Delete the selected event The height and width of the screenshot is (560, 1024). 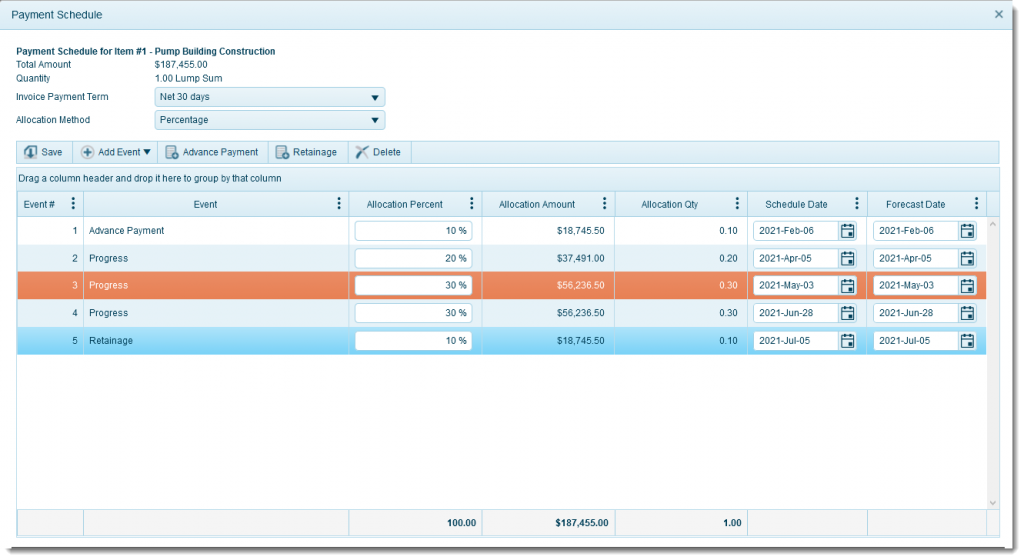pyautogui.click(x=378, y=152)
